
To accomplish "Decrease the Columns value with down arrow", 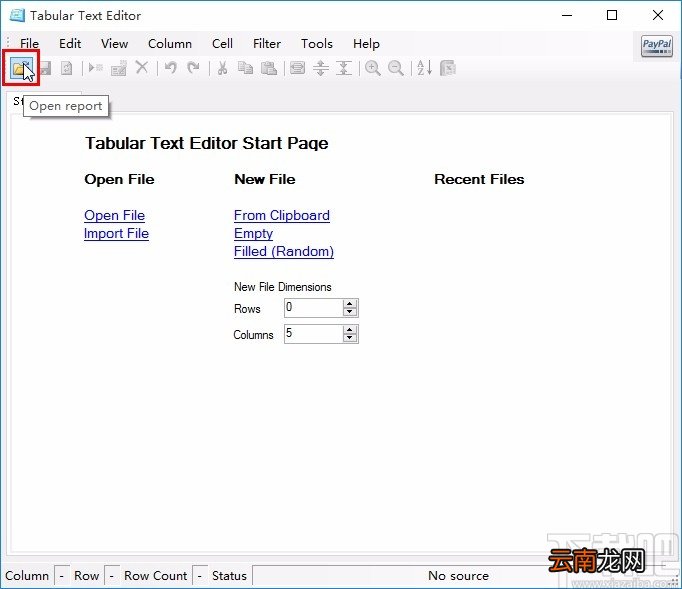I will tap(350, 338).
